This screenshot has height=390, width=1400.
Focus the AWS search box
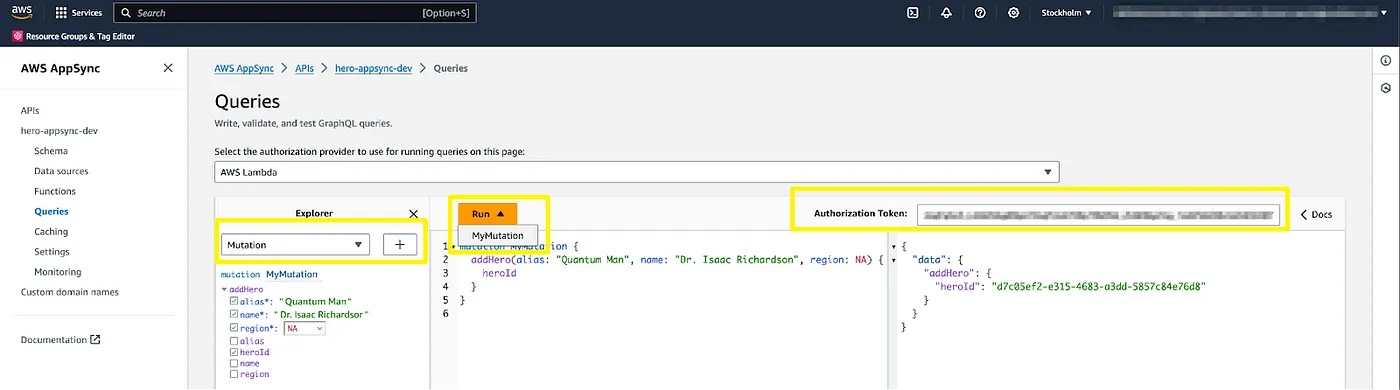[x=295, y=13]
